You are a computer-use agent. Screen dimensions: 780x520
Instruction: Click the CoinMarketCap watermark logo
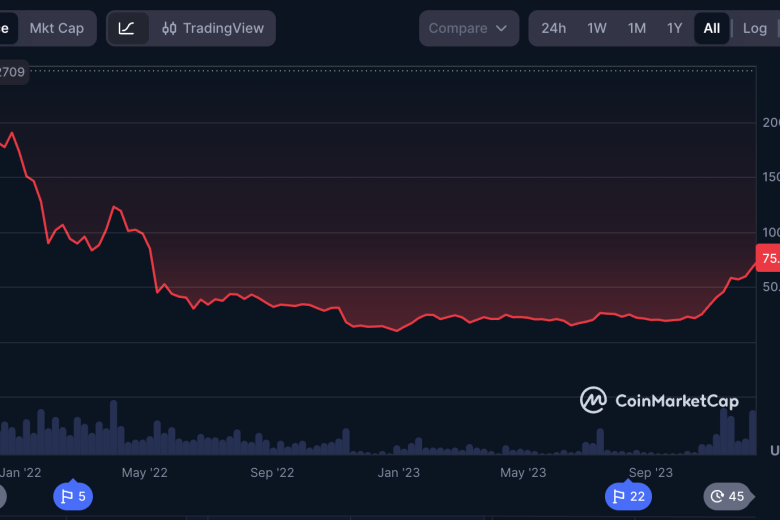coord(659,401)
